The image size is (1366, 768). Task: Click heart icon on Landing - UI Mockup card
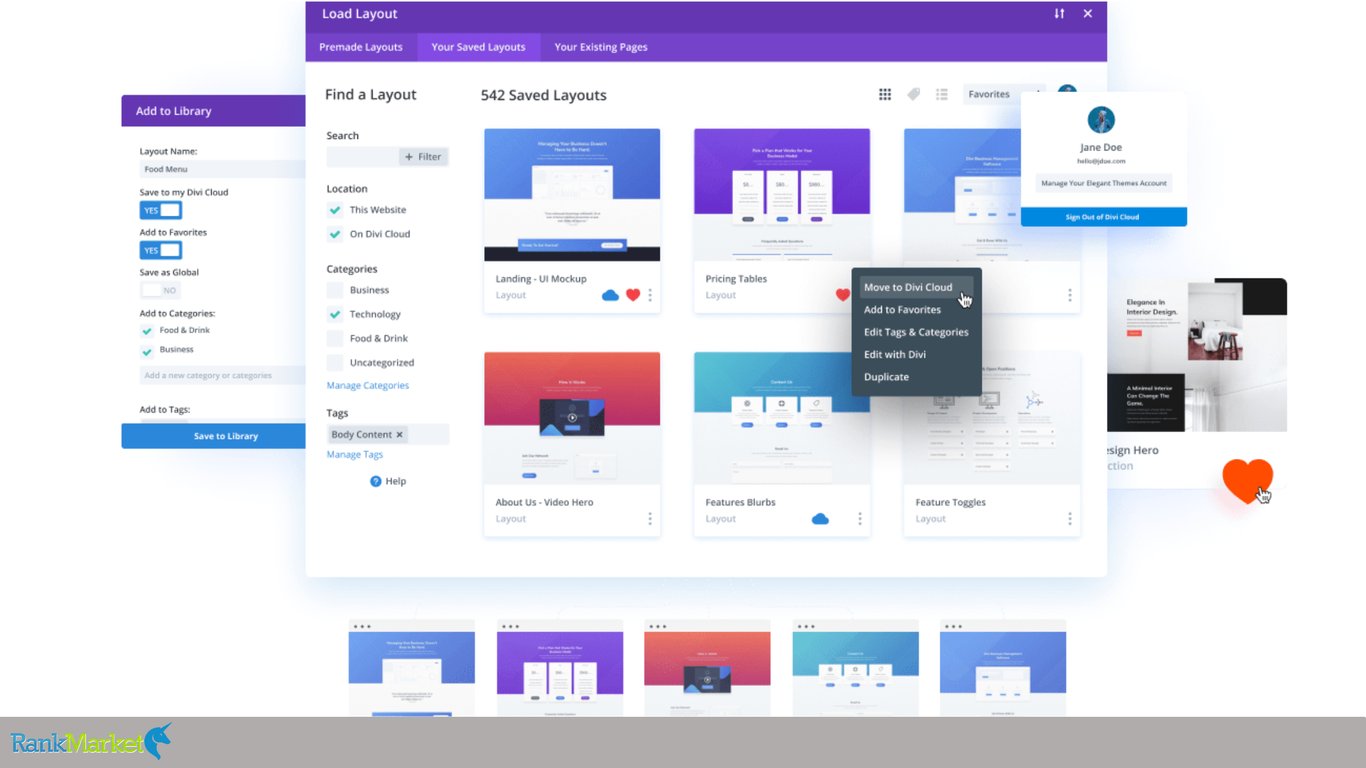tap(633, 295)
